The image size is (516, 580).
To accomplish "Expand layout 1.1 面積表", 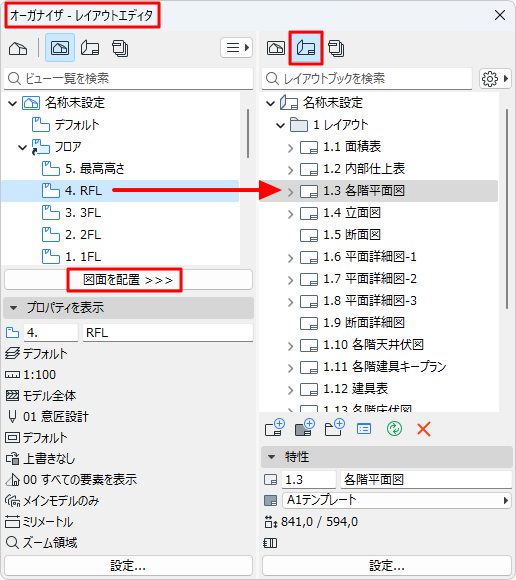I will point(290,148).
